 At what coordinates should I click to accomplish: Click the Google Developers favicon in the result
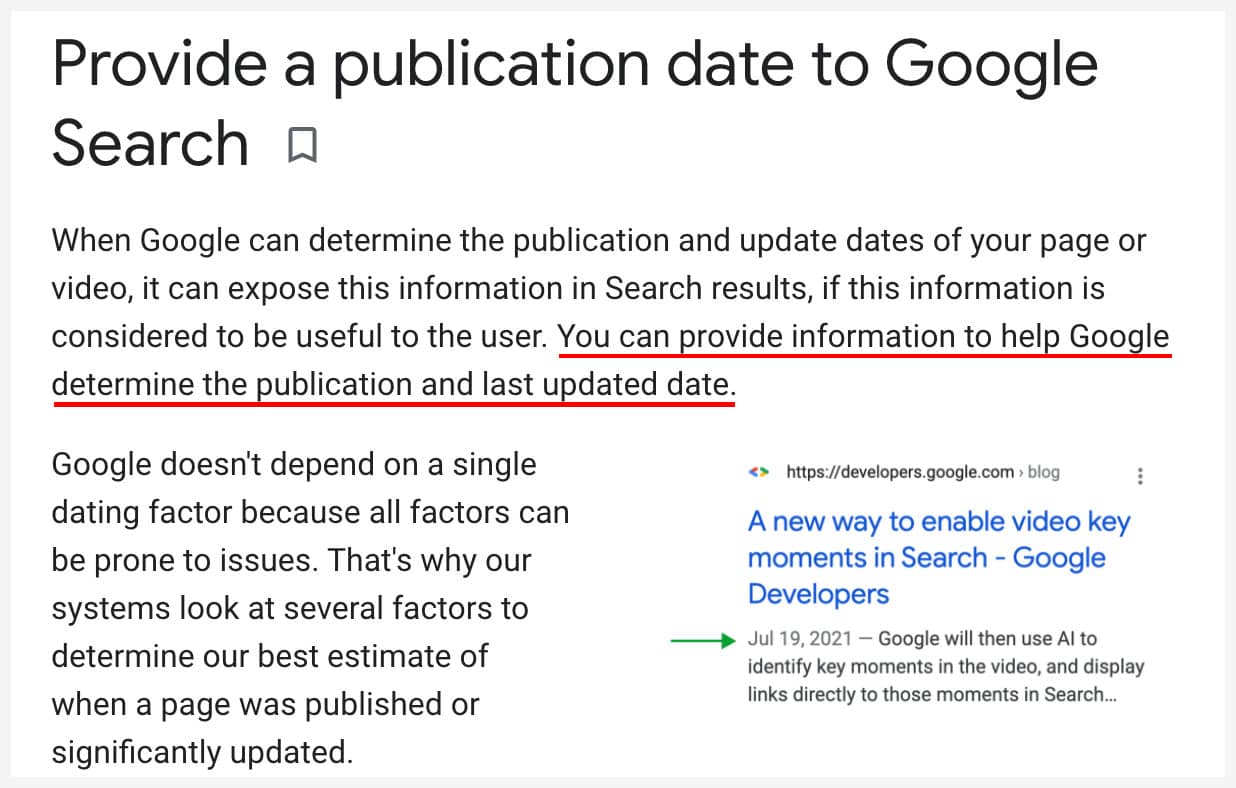click(758, 473)
